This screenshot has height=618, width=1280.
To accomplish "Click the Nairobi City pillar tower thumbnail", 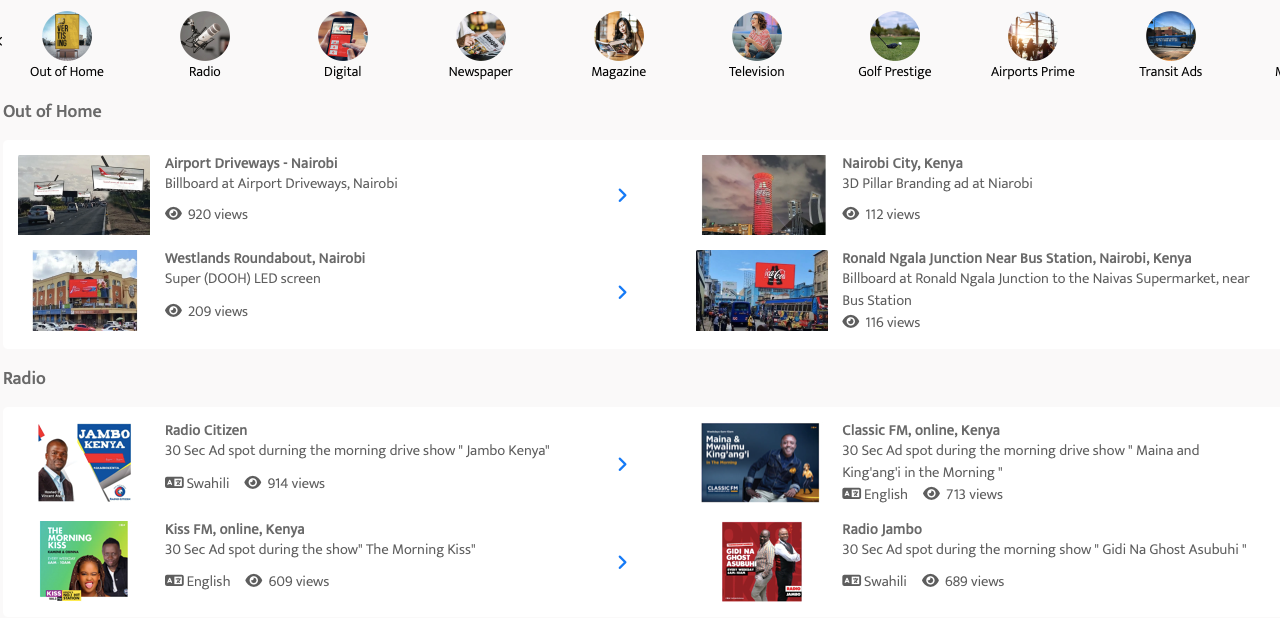I will tap(764, 195).
